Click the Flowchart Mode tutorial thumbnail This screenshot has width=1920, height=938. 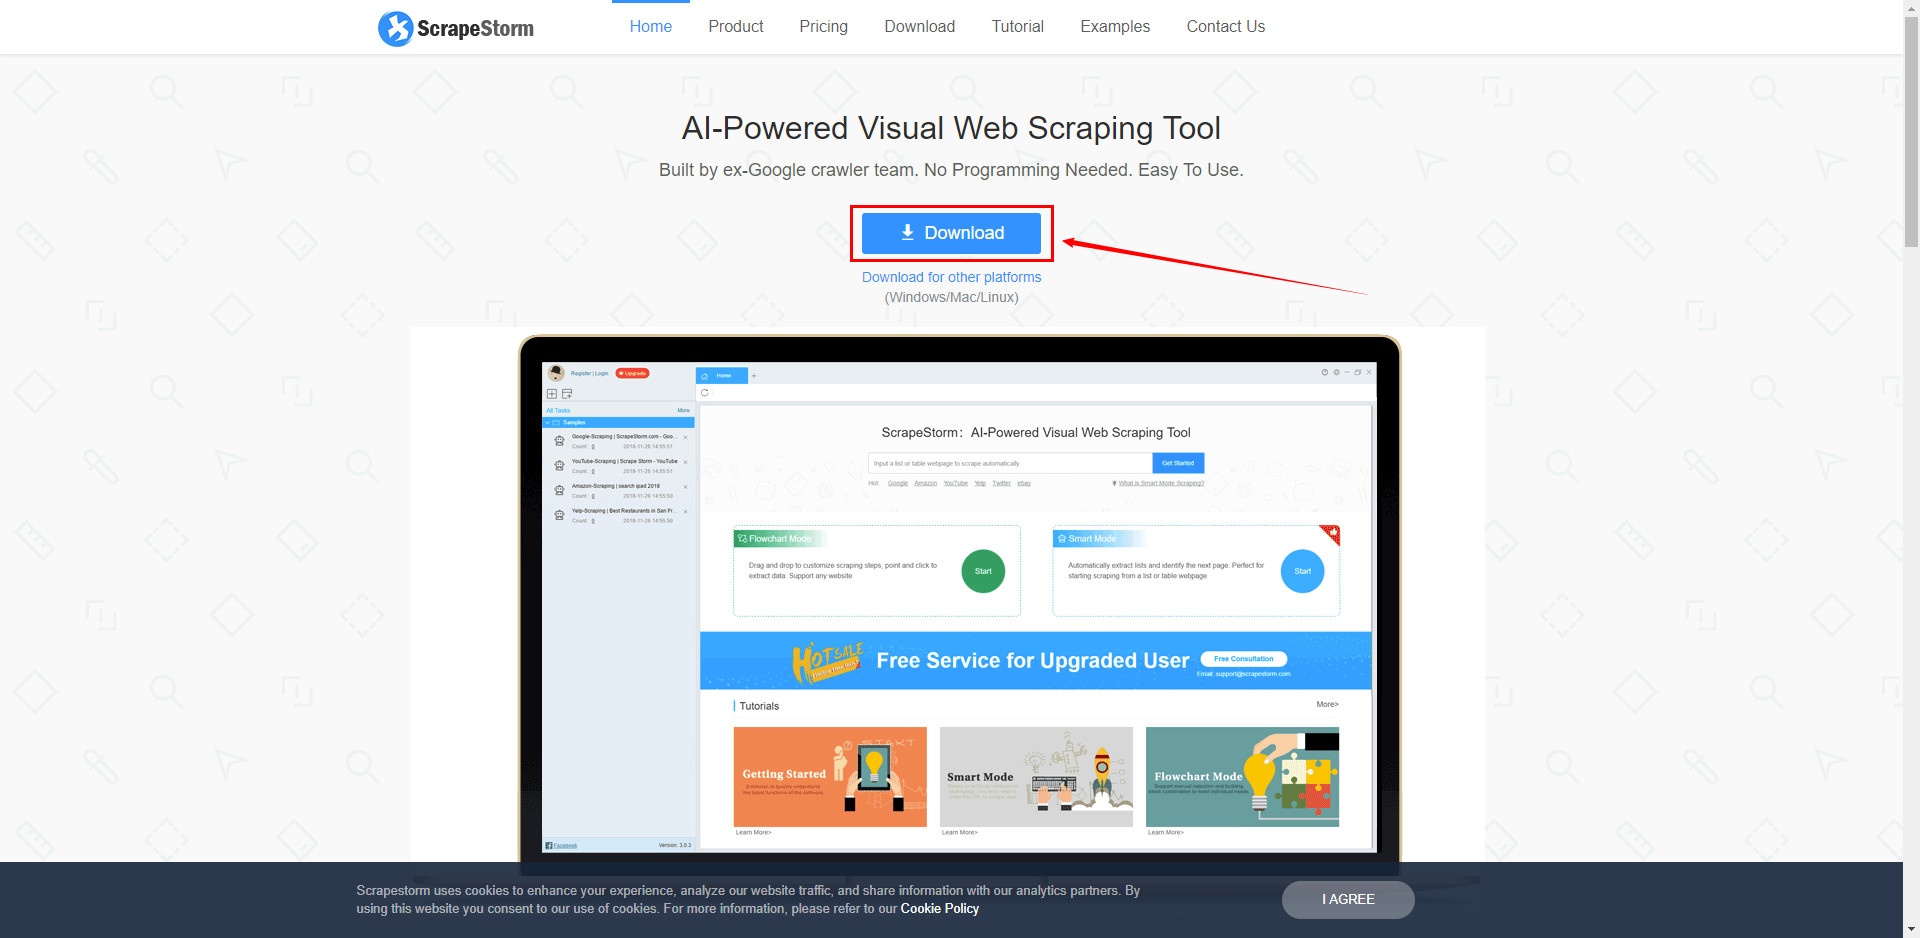1242,777
